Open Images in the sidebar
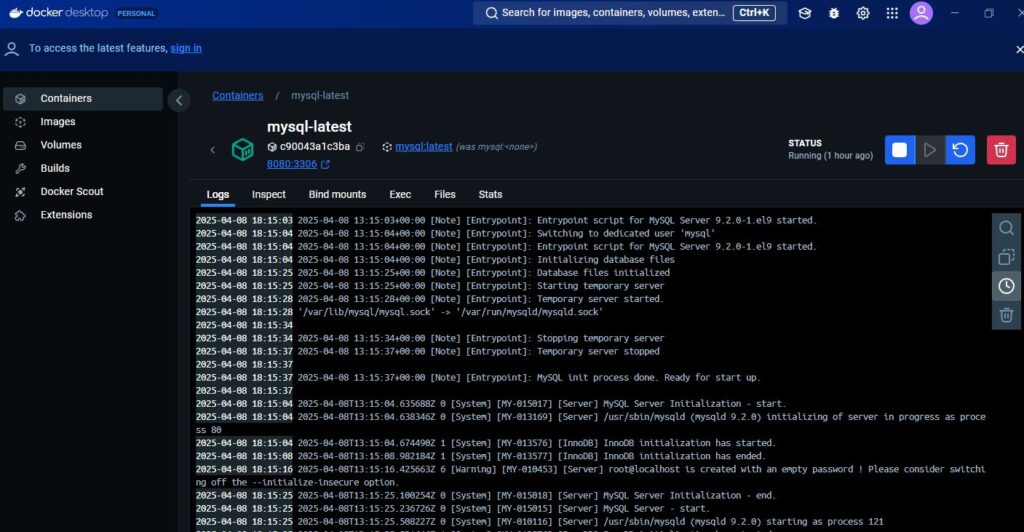This screenshot has width=1024, height=532. [x=83, y=121]
